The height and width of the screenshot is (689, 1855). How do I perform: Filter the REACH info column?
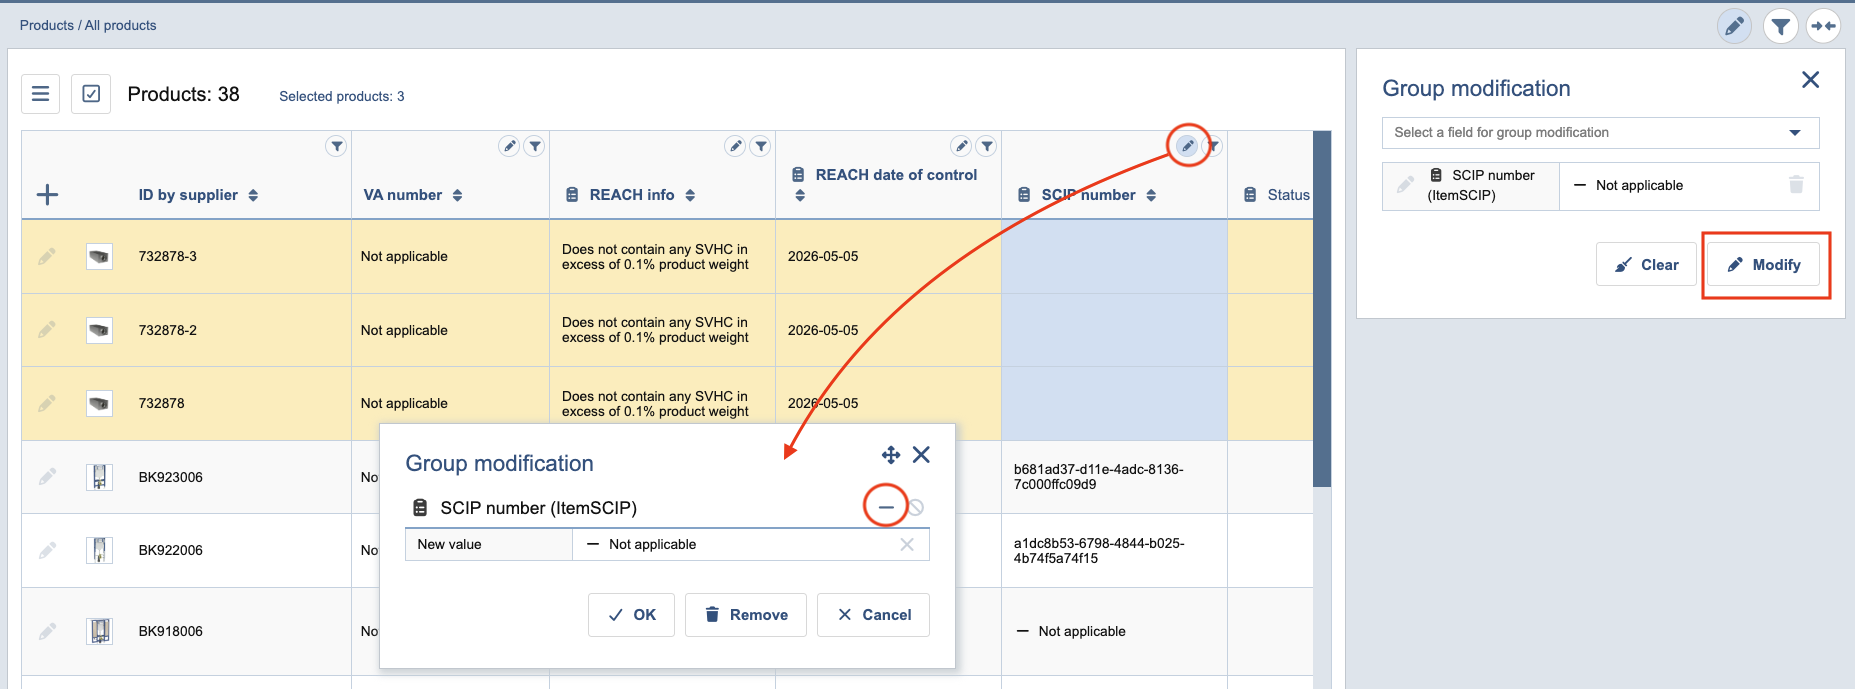(761, 146)
